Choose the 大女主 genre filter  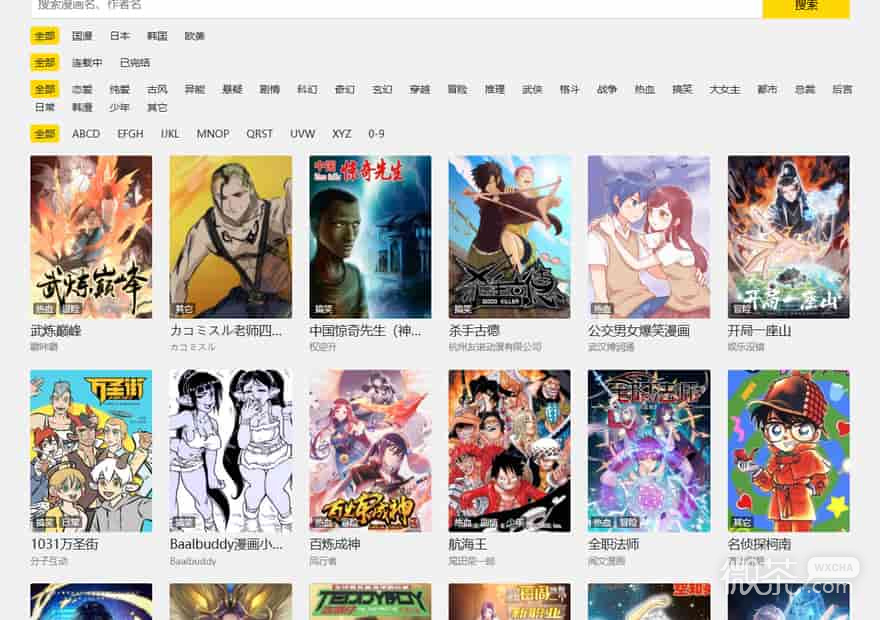[725, 89]
